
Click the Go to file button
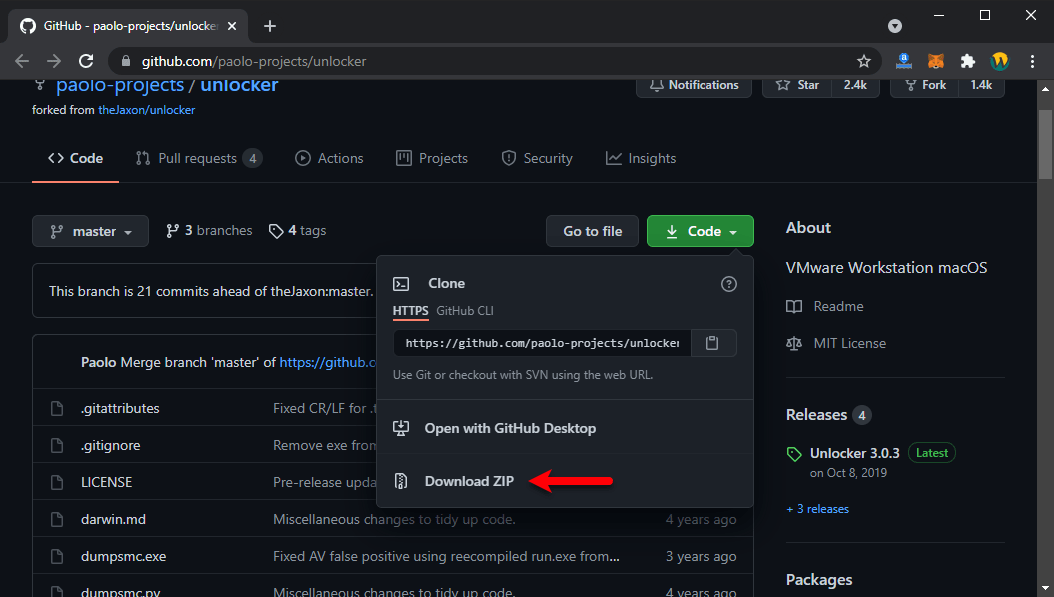[x=592, y=231]
